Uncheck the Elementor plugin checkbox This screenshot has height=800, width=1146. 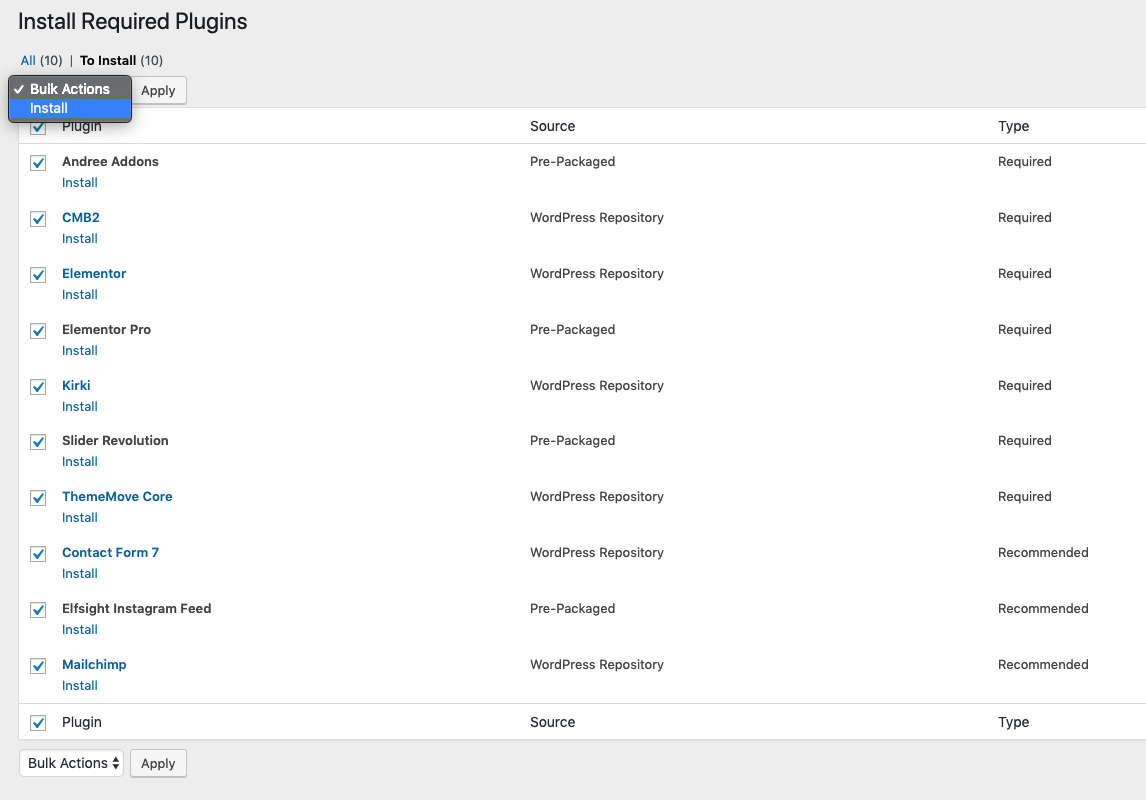pyautogui.click(x=37, y=274)
